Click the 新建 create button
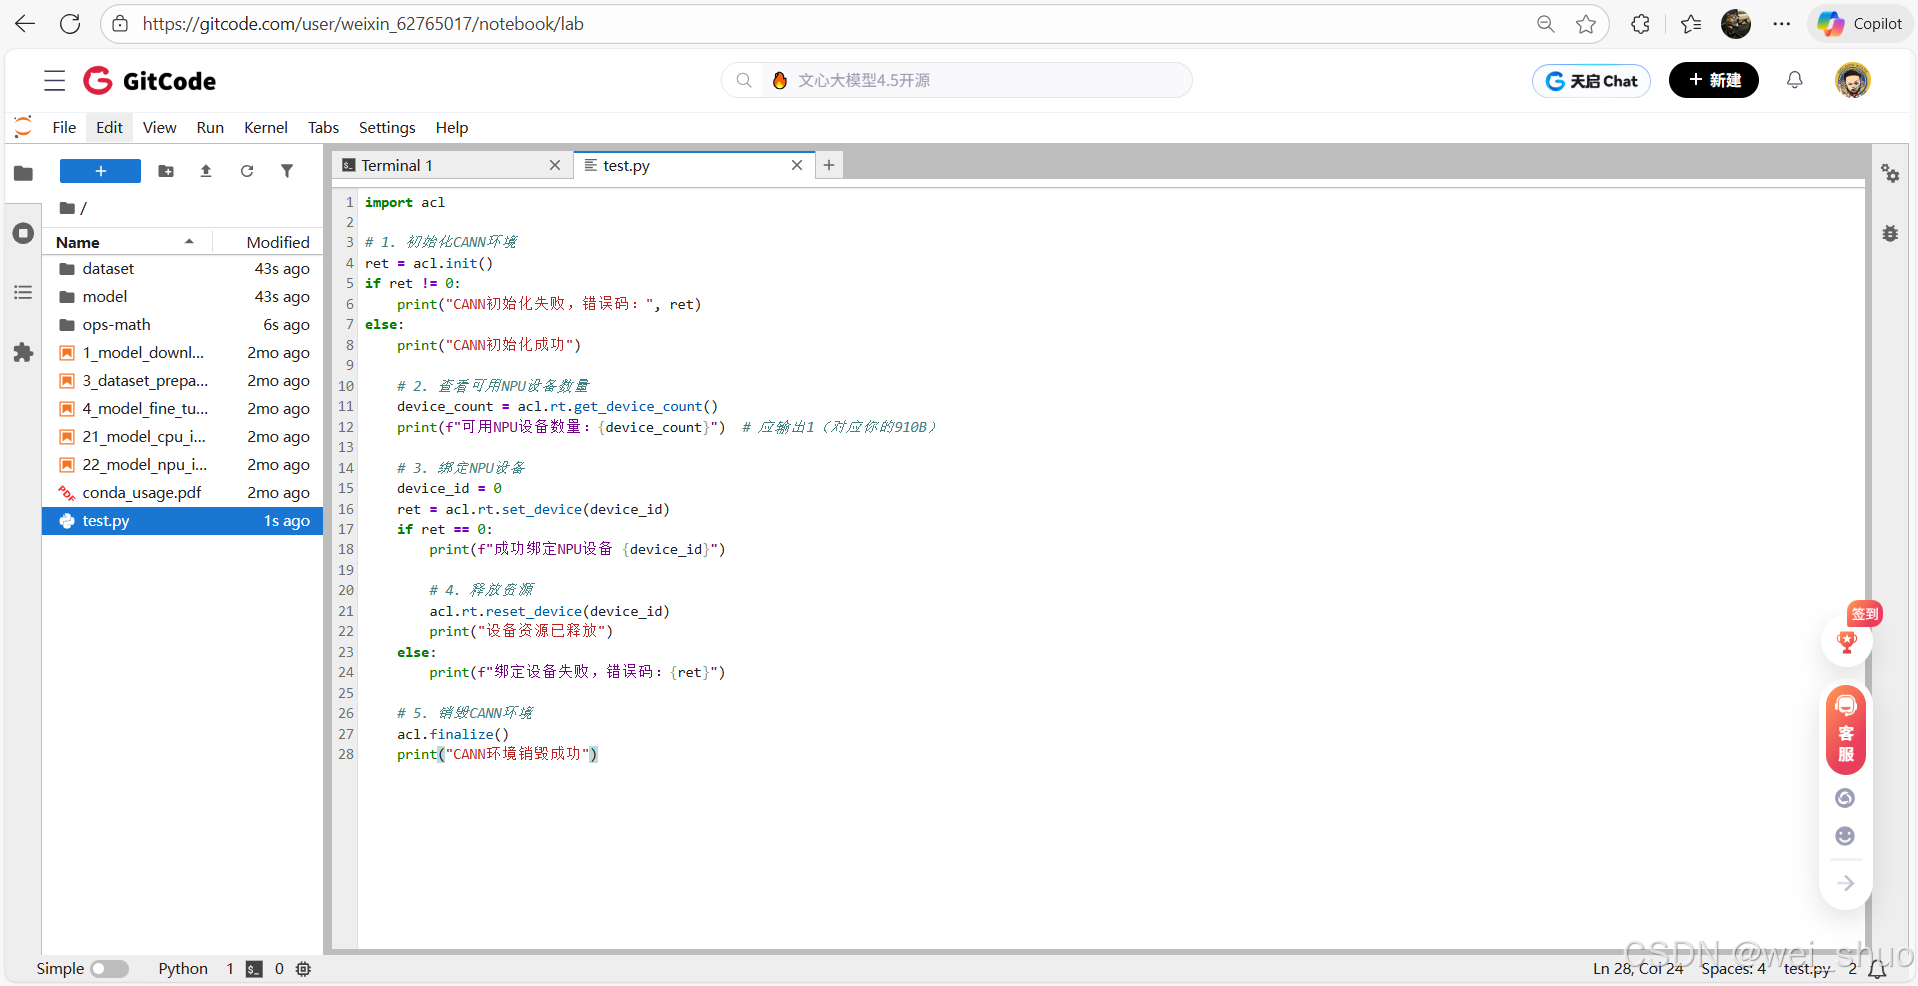The image size is (1918, 986). (1714, 80)
